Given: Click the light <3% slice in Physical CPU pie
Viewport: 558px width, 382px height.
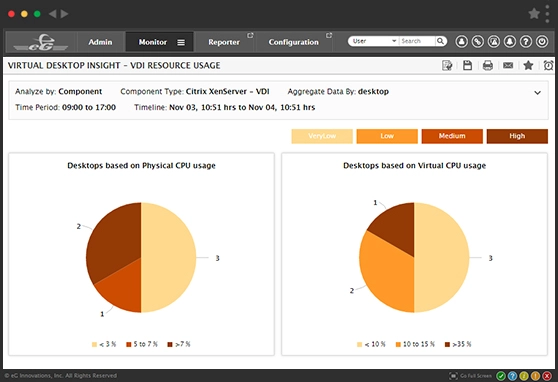Looking at the screenshot, I should point(169,257).
